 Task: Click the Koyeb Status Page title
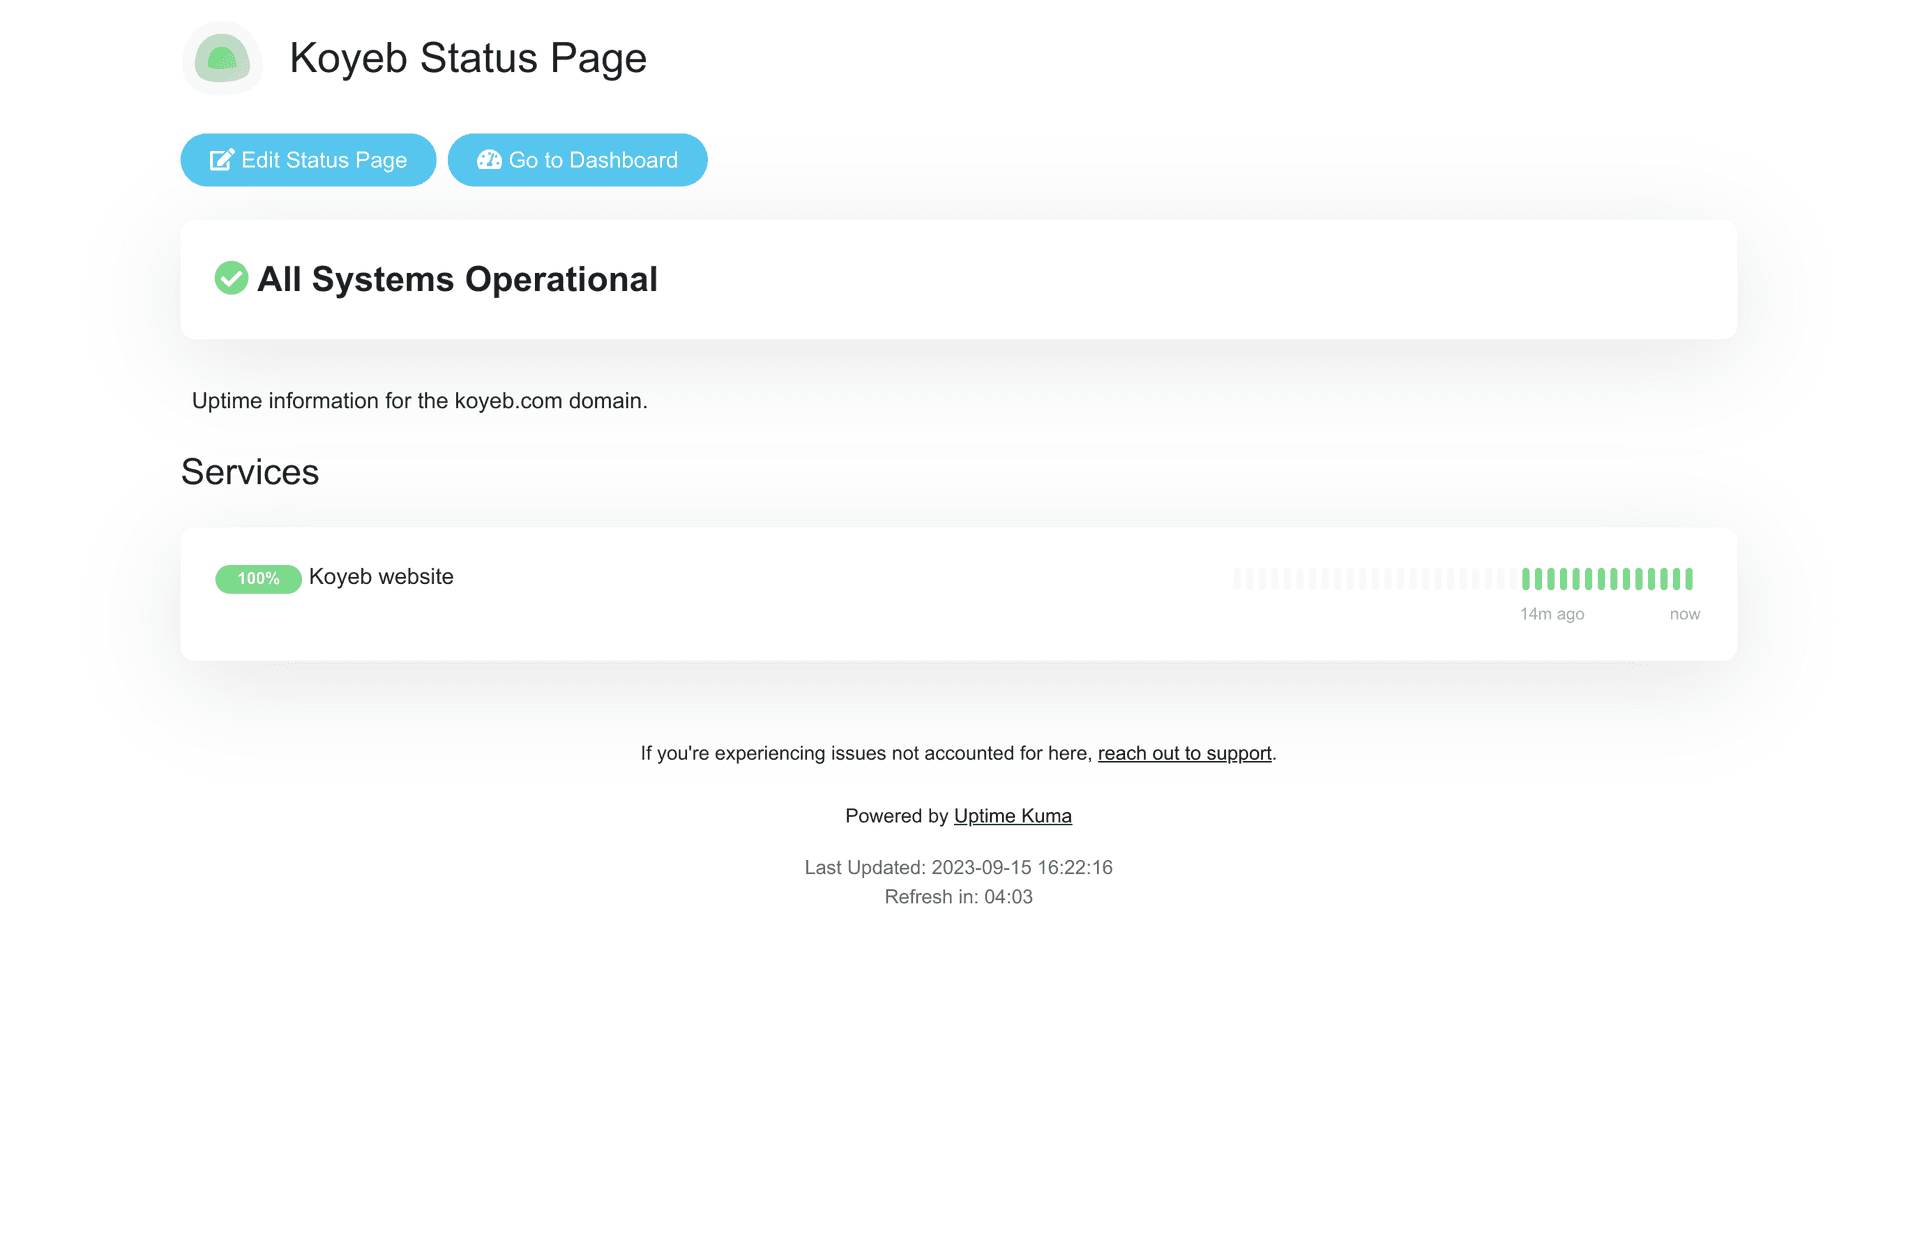coord(468,58)
